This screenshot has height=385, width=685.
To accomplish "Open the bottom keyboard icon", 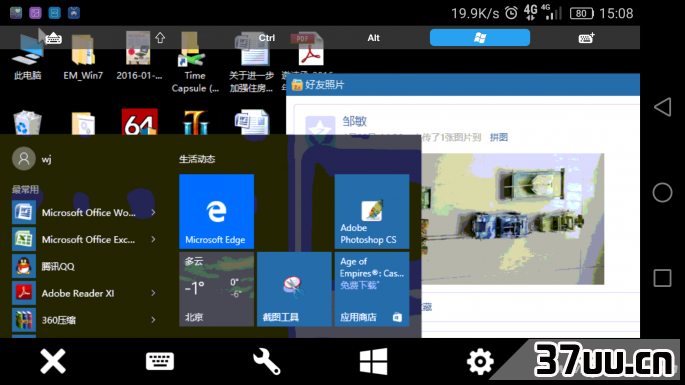I will (160, 361).
